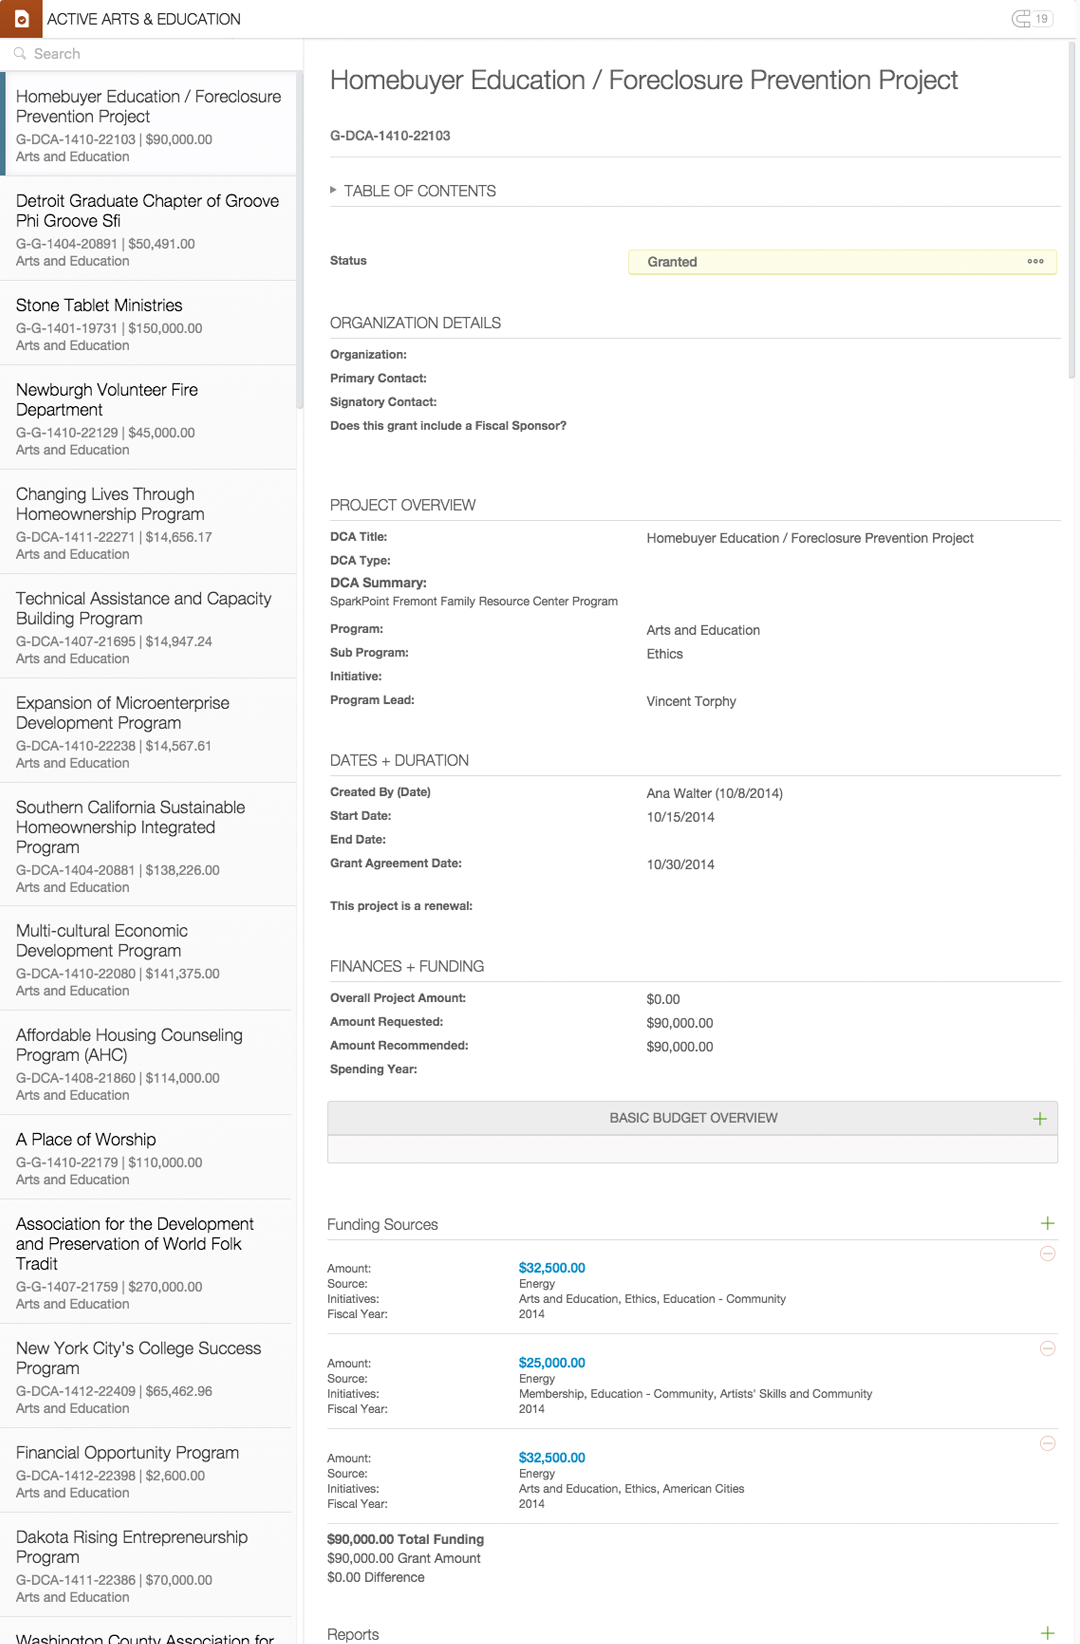The width and height of the screenshot is (1080, 1644).
Task: Remove the first $32,500.00 funding source
Action: click(1047, 1254)
